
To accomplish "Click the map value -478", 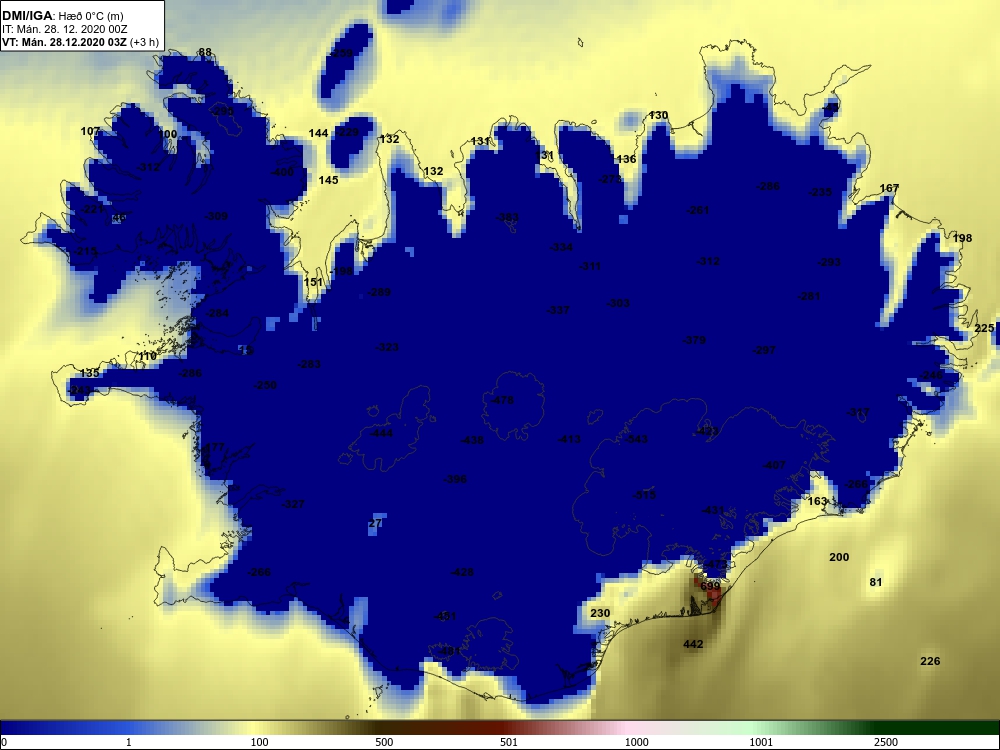I will 501,400.
